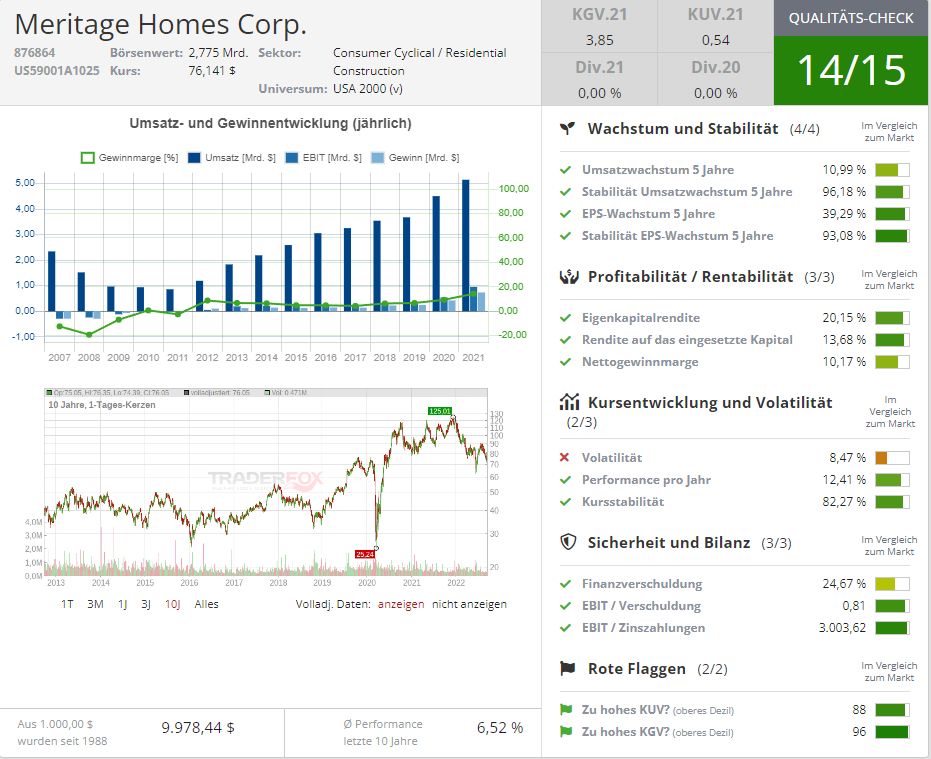931x759 pixels.
Task: Click the Qualitäts-Check 14/15 score box
Action: (851, 53)
